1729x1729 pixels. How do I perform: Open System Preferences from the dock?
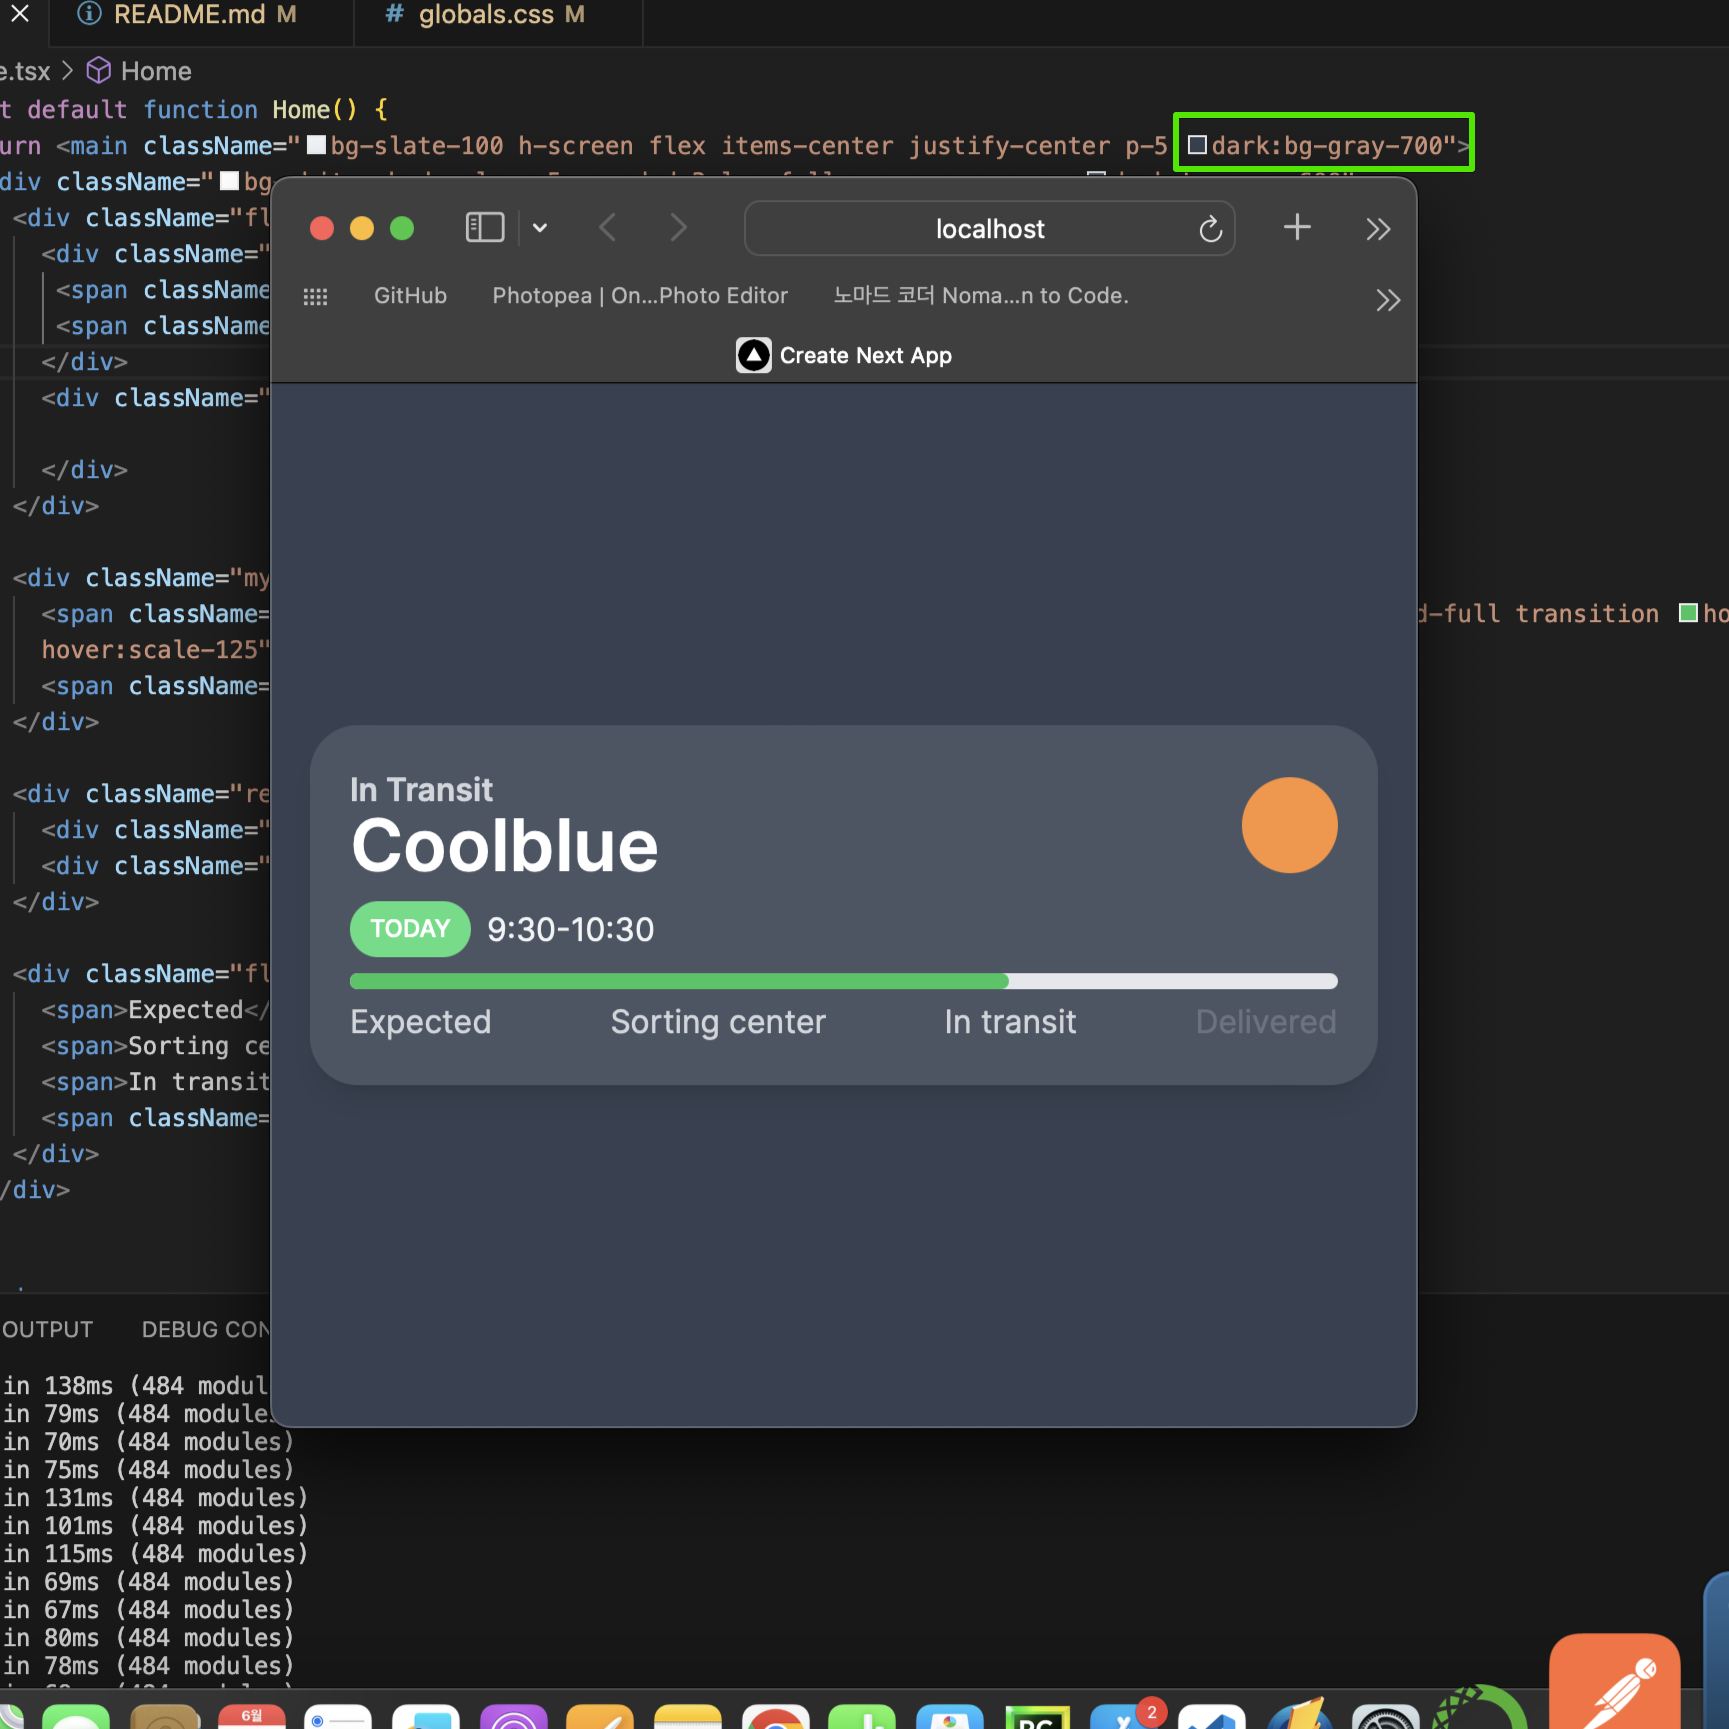point(1385,1718)
